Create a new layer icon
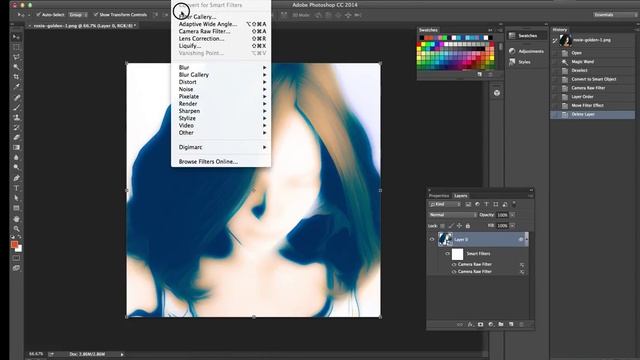Screen dimensions: 640x360 pyautogui.click(x=511, y=324)
